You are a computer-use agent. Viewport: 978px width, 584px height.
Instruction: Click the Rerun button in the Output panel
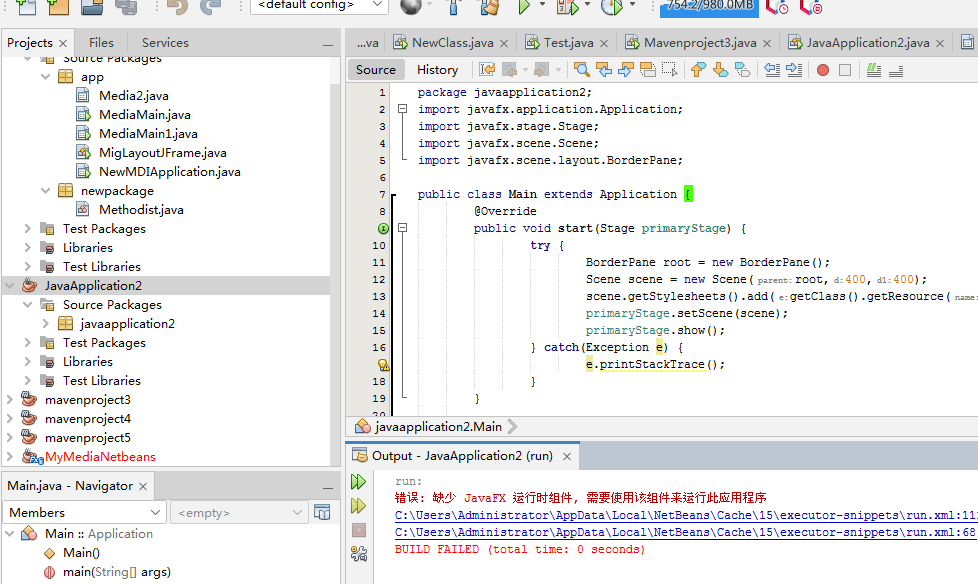[359, 481]
